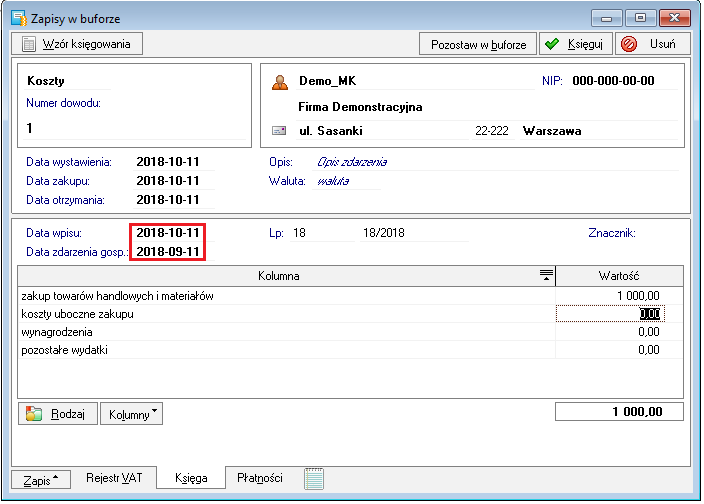Viewport: 704px width, 504px height.
Task: Click the Wartość column header
Action: pyautogui.click(x=619, y=276)
